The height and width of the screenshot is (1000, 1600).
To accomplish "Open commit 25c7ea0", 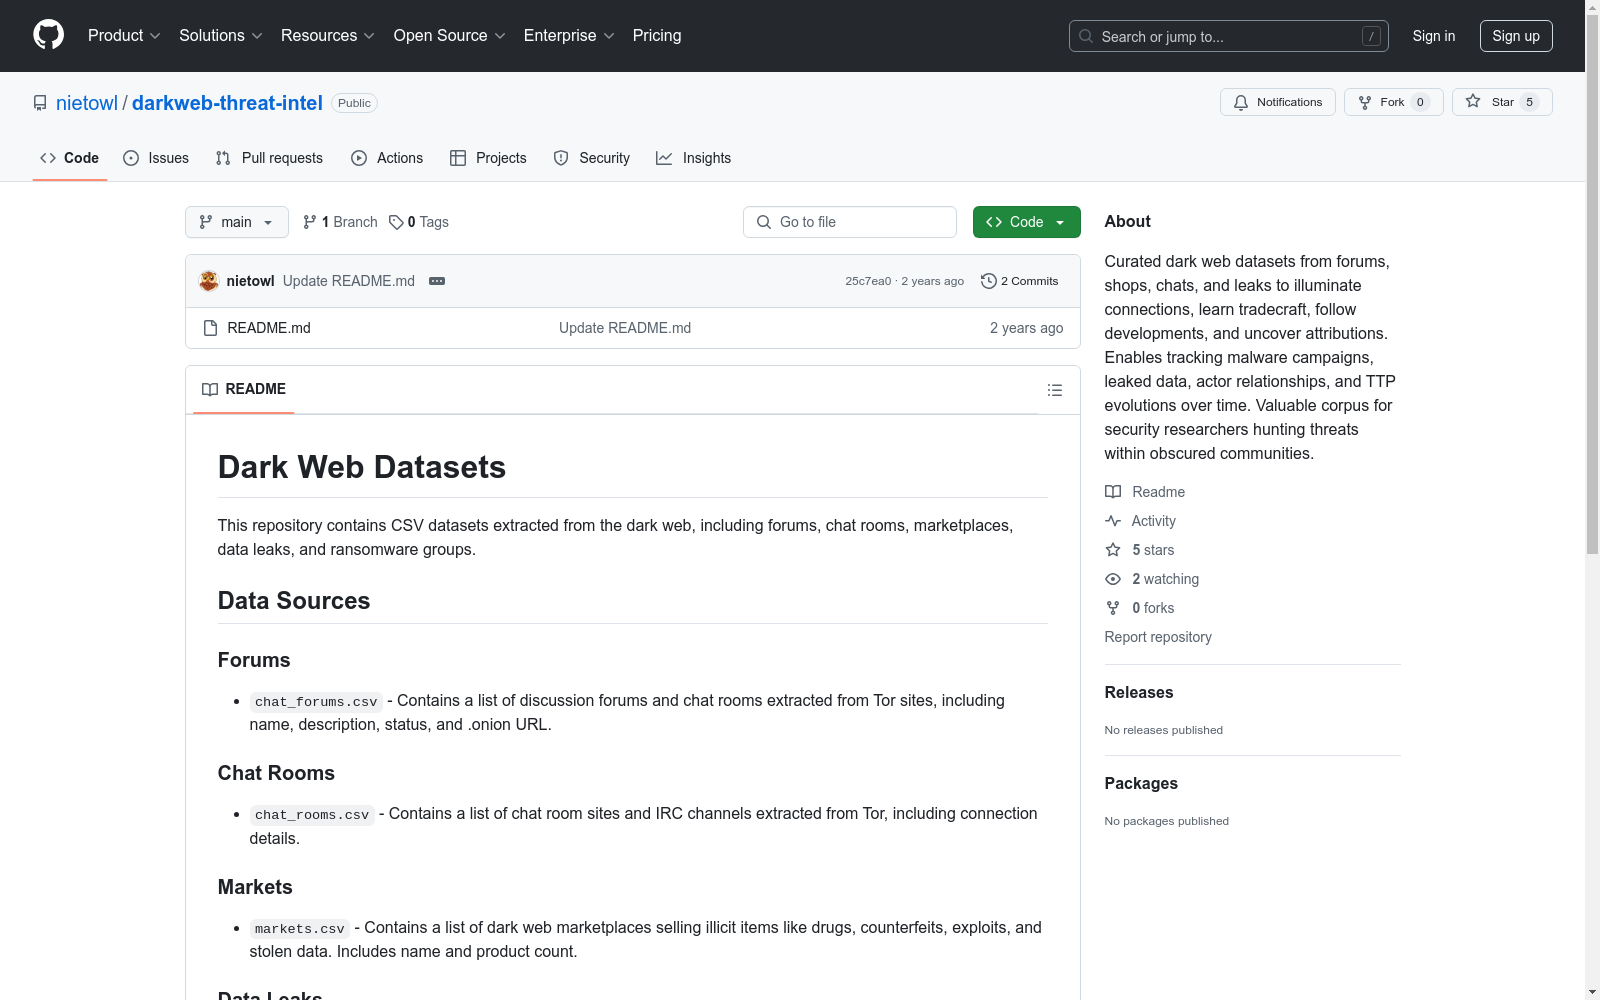I will pyautogui.click(x=868, y=281).
